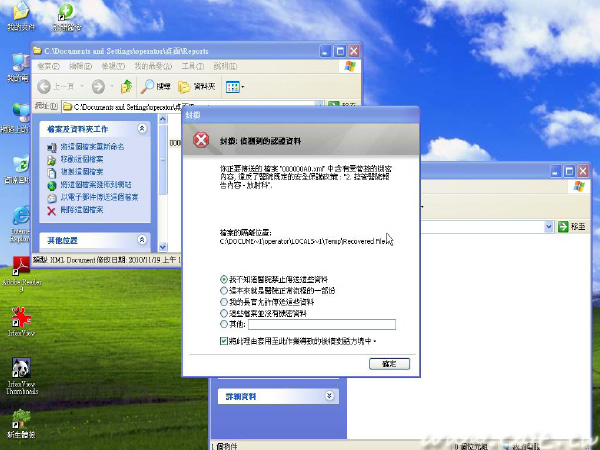The width and height of the screenshot is (600, 450).
Task: Click the quarantine path text in the dialog
Action: click(x=306, y=241)
